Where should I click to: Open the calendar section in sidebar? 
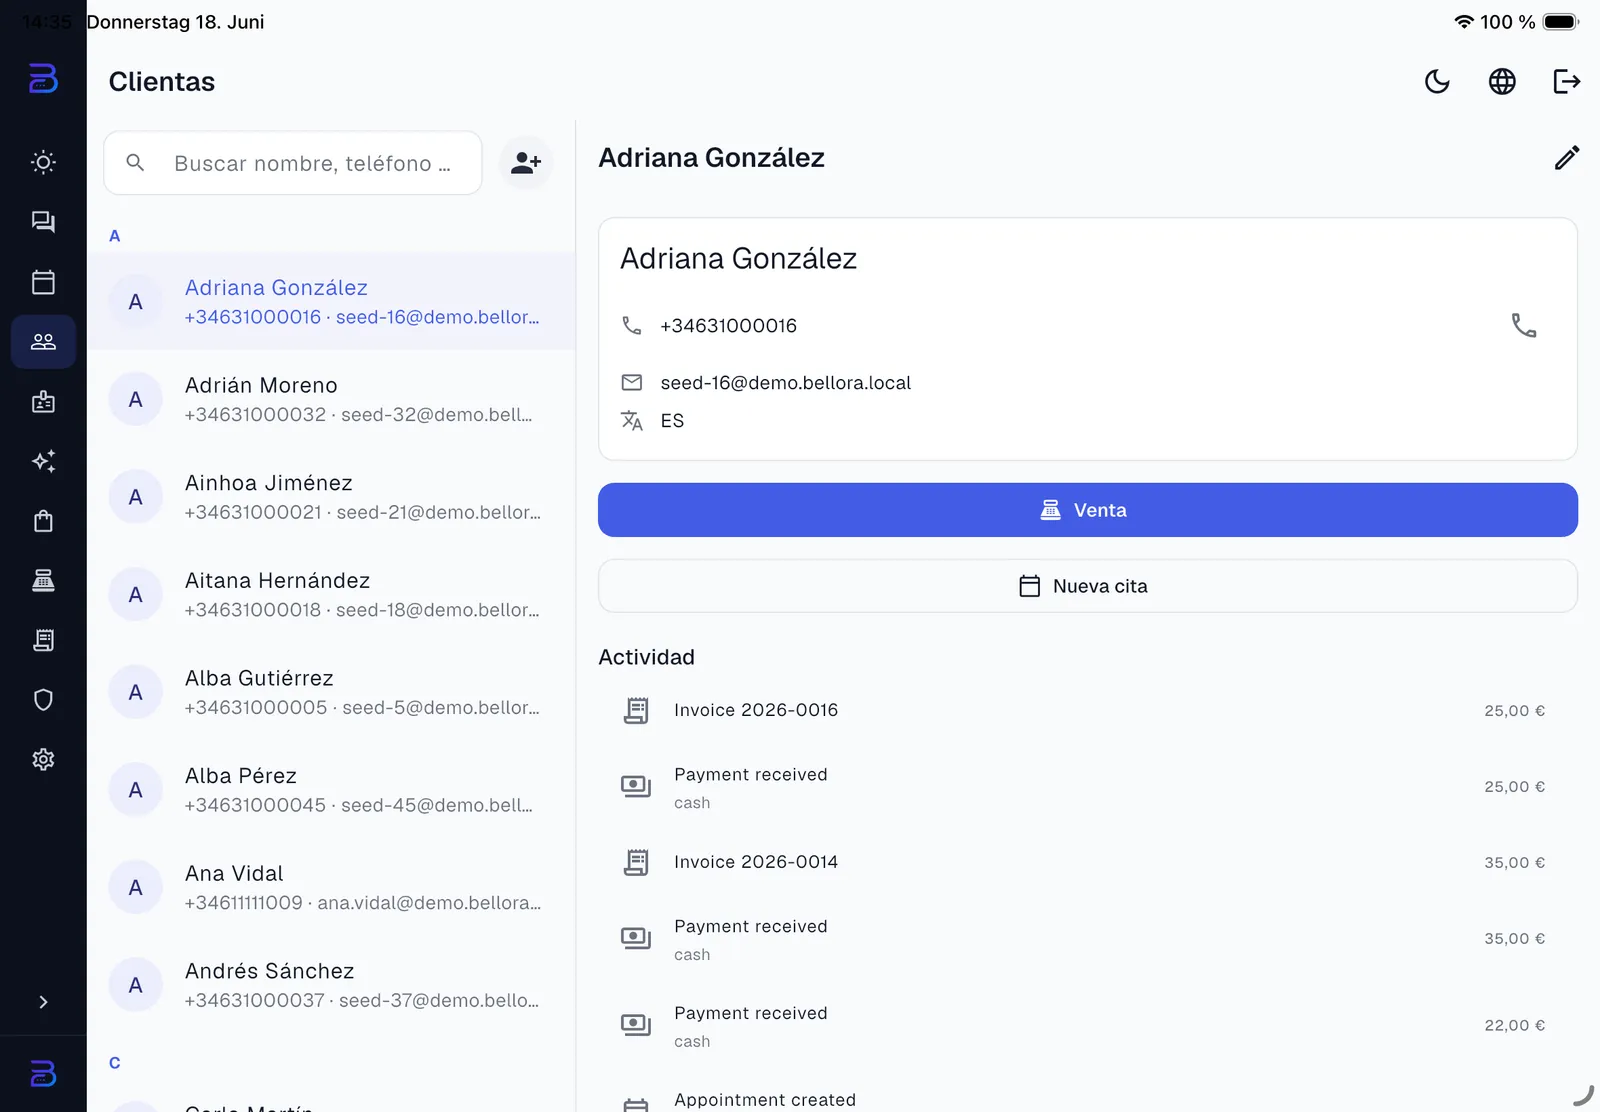click(x=43, y=282)
